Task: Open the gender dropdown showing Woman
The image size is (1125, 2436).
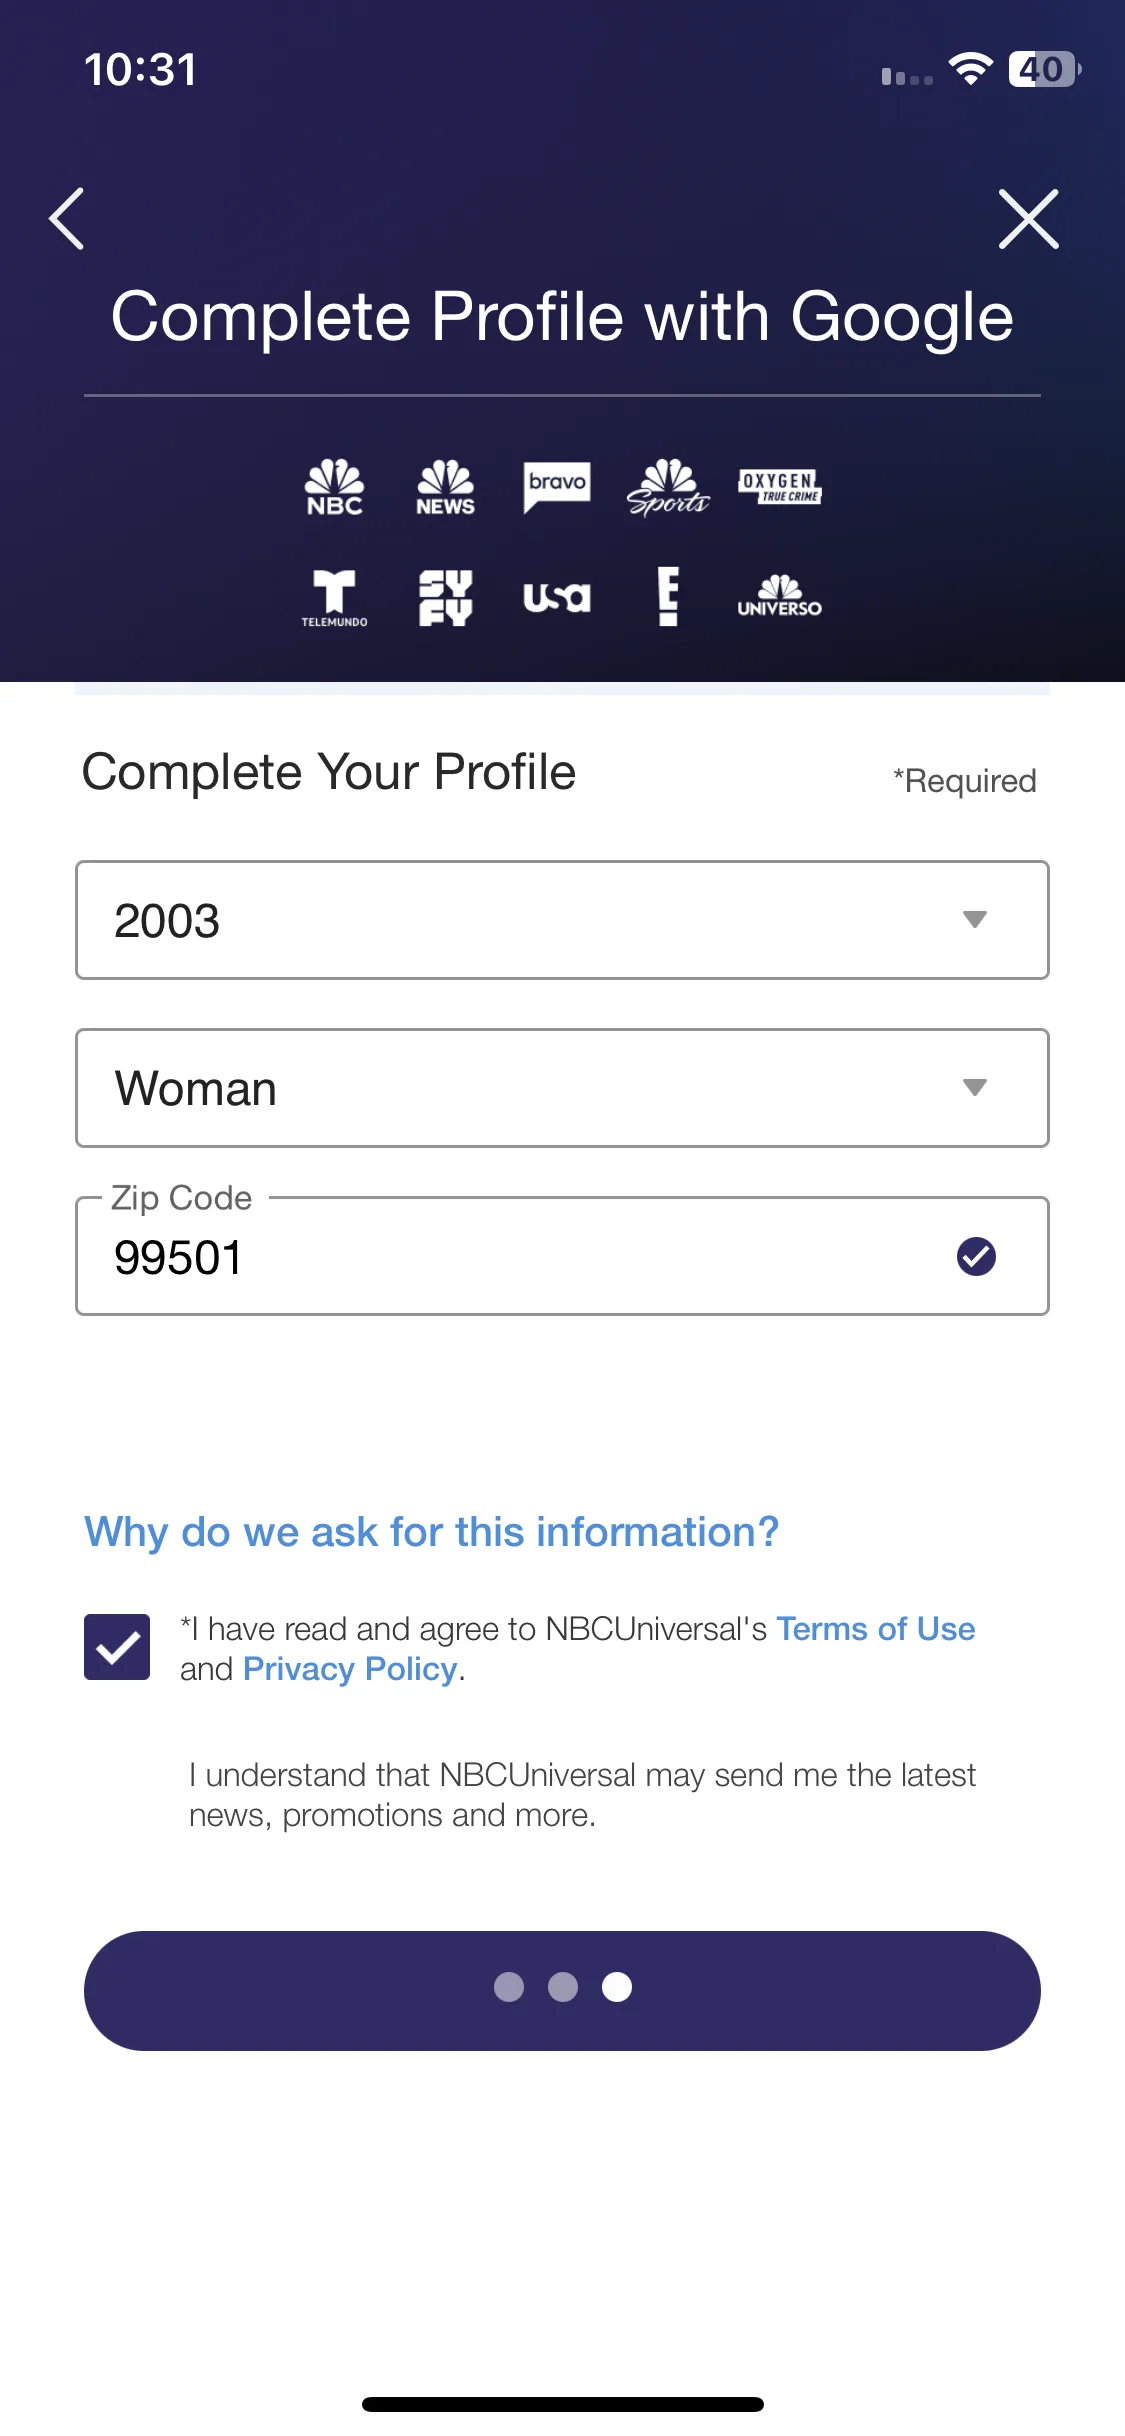Action: [562, 1088]
